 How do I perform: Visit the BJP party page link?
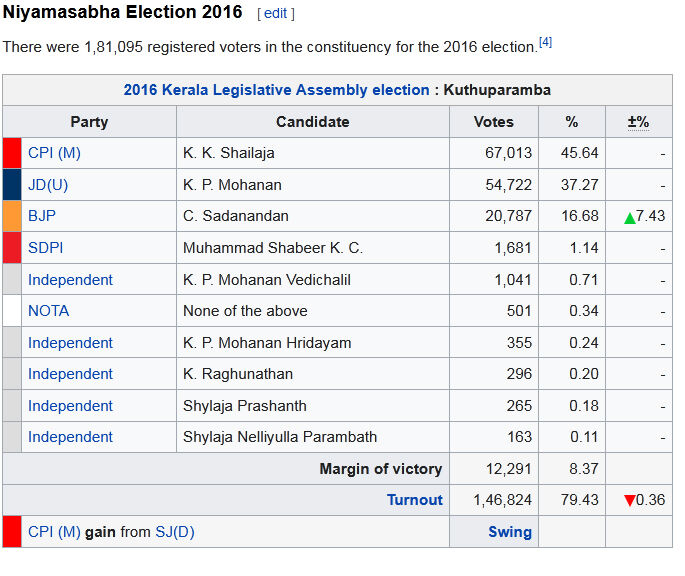pos(42,216)
